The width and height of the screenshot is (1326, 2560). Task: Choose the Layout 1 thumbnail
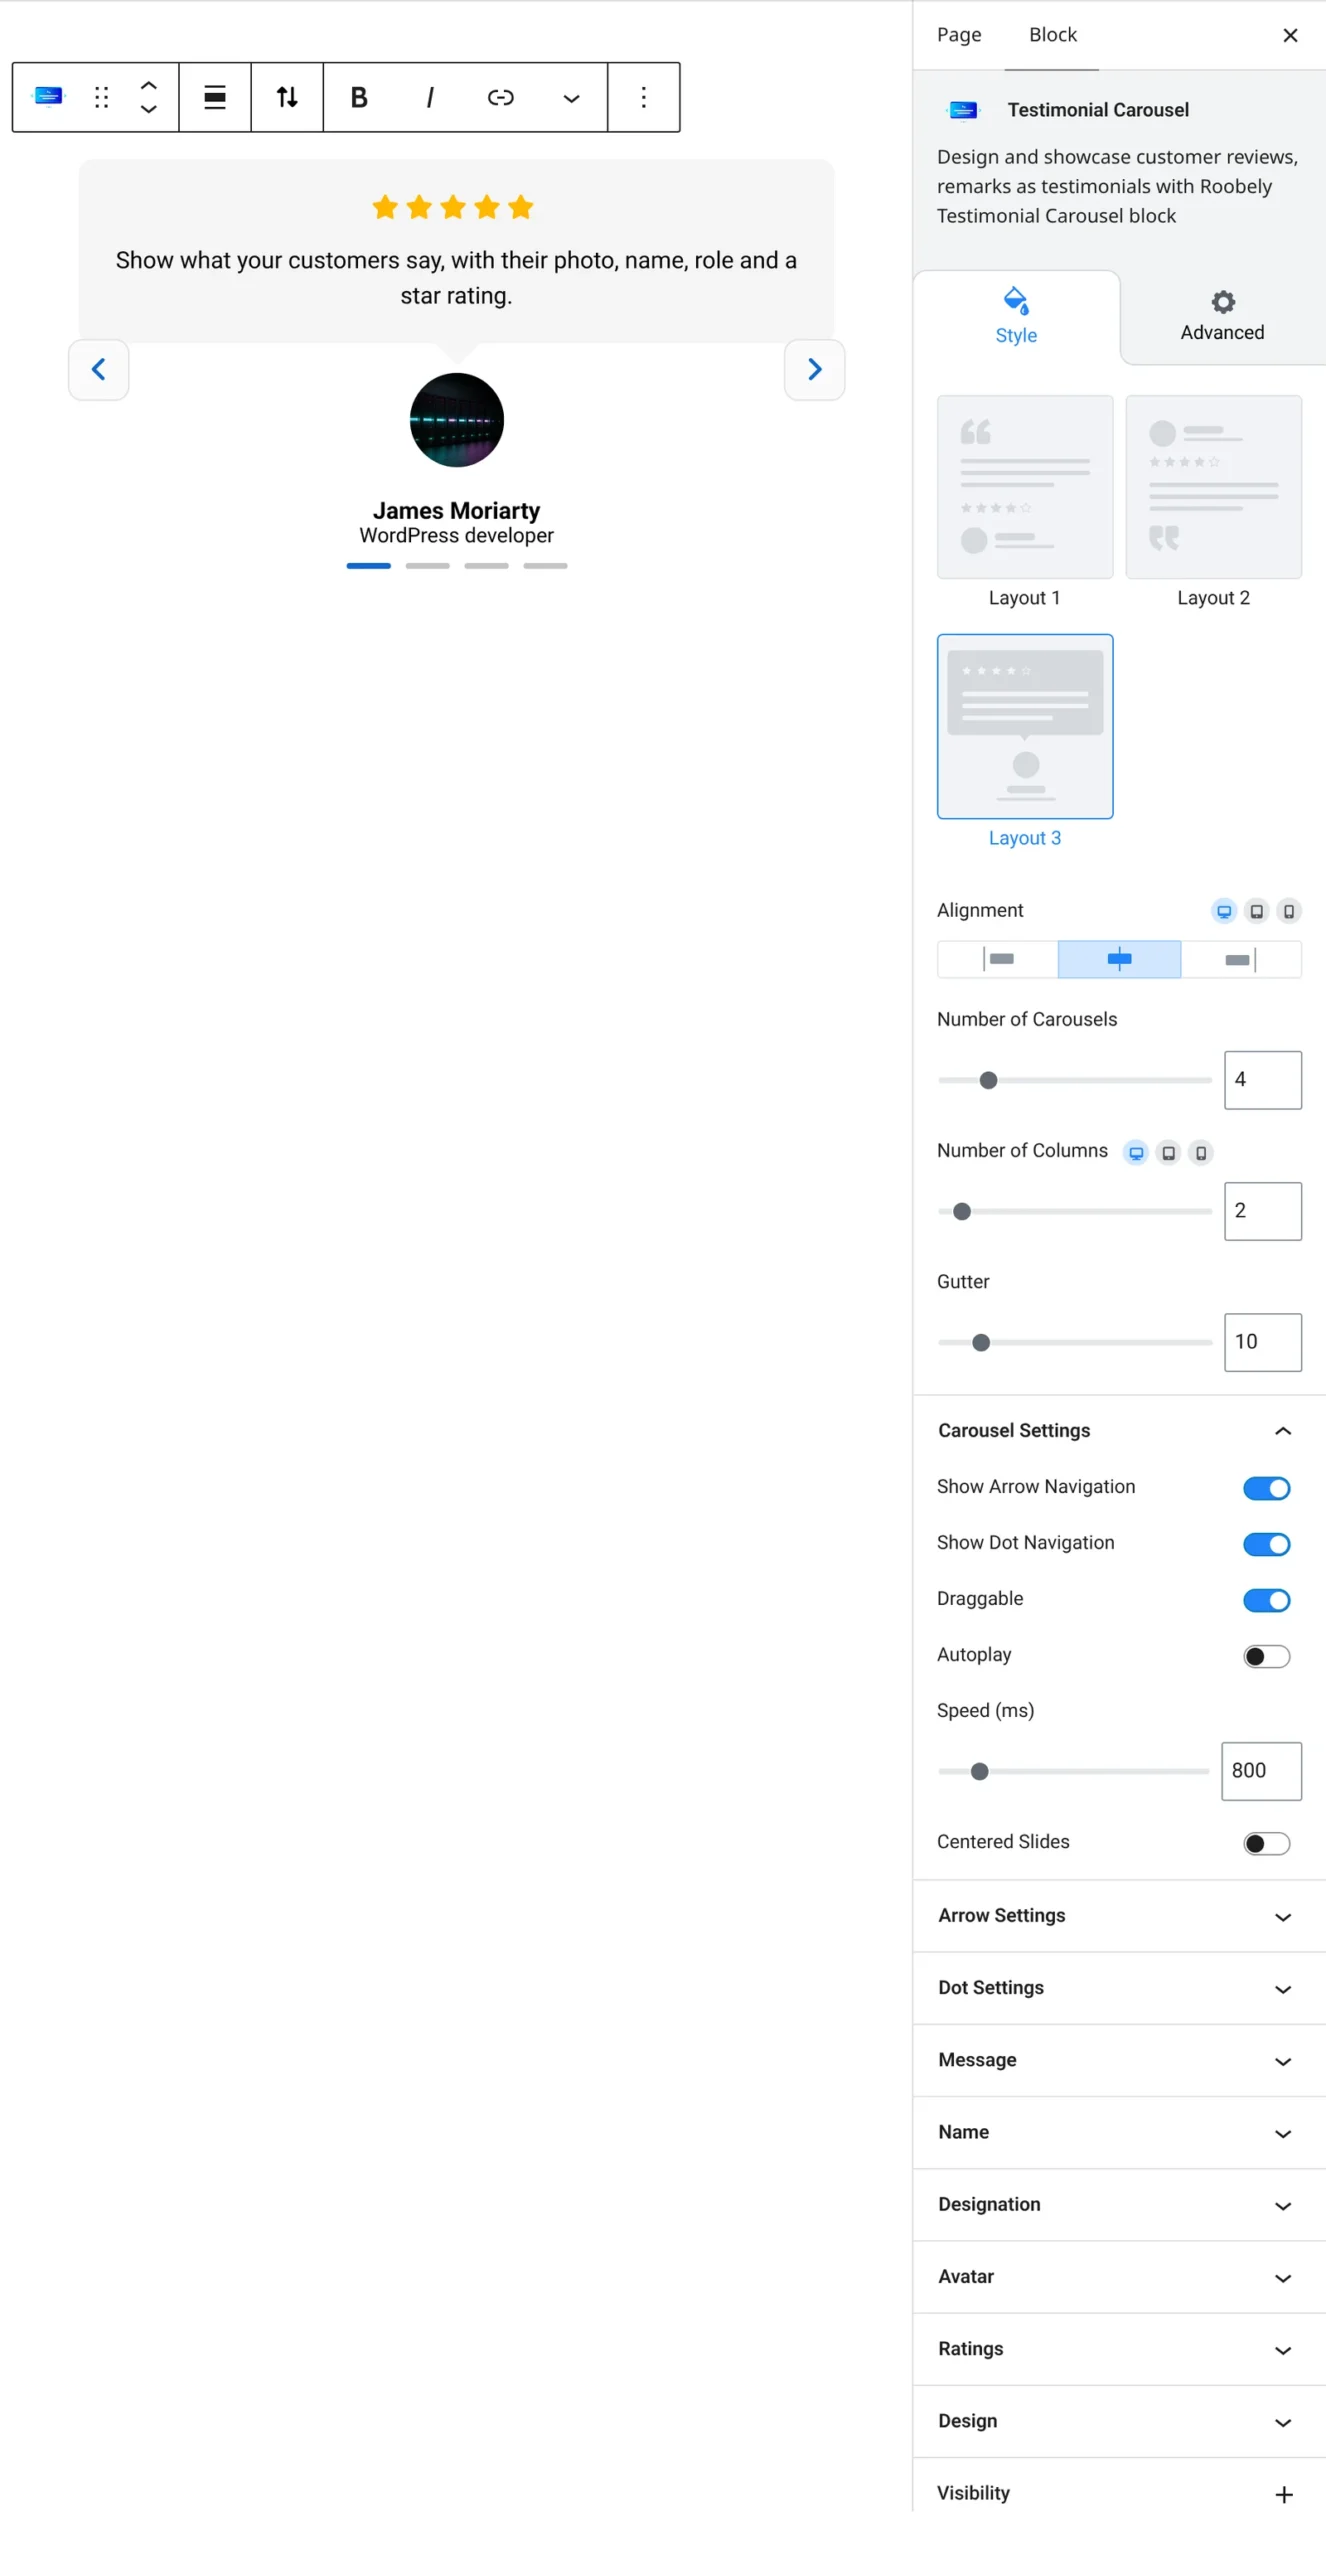tap(1025, 487)
